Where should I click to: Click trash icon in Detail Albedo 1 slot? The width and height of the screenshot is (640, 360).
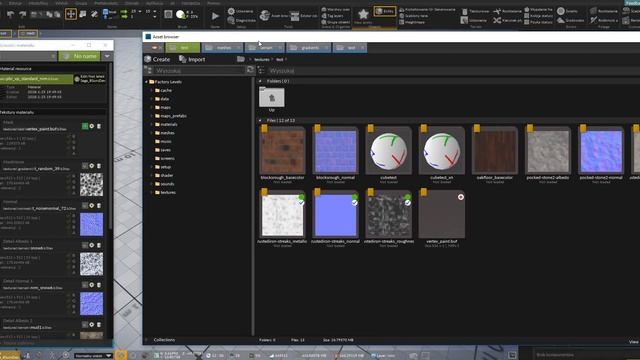99,245
